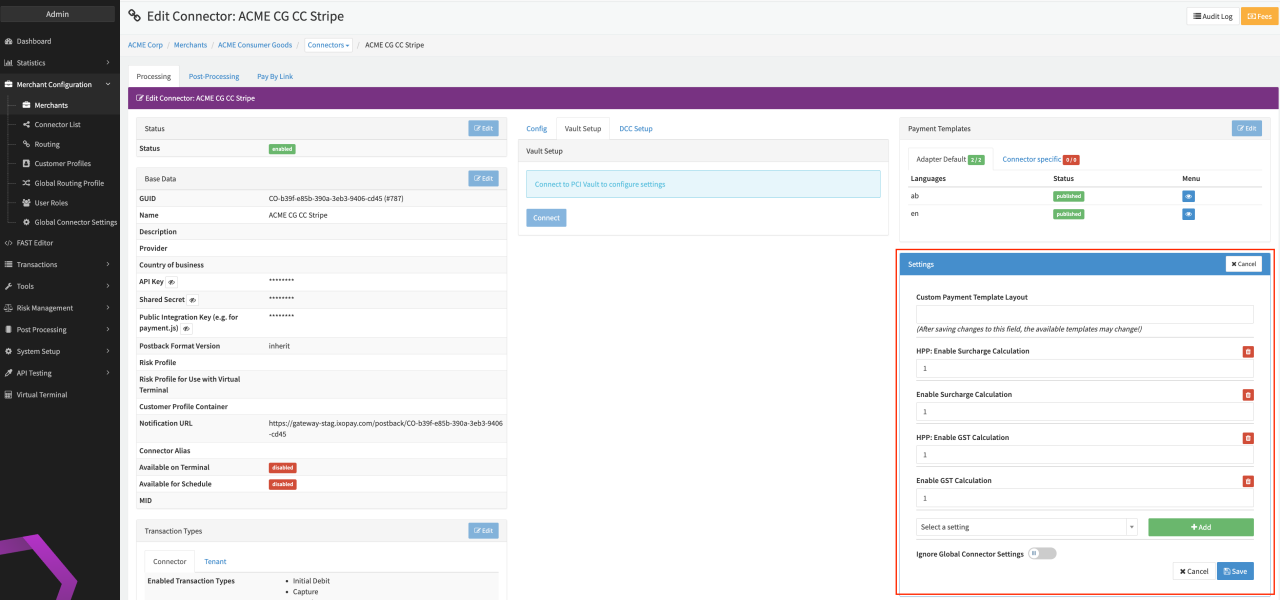Screen dimensions: 1280x600
Task: Toggle Ignore Global Connector Settings switch
Action: click(x=1042, y=553)
